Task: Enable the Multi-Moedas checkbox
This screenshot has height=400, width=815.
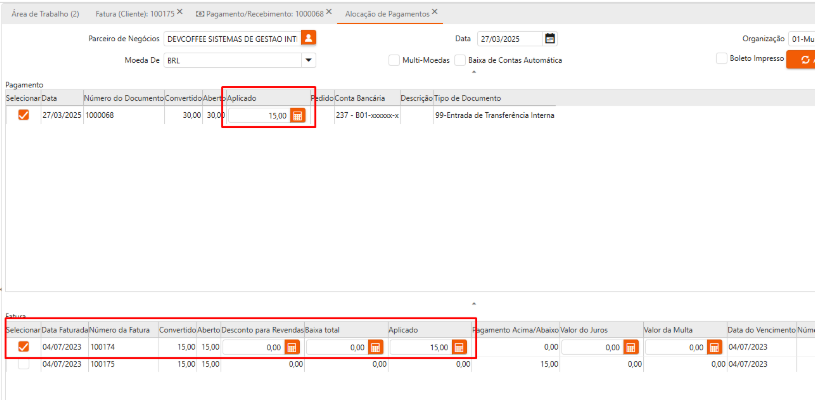Action: coord(394,60)
